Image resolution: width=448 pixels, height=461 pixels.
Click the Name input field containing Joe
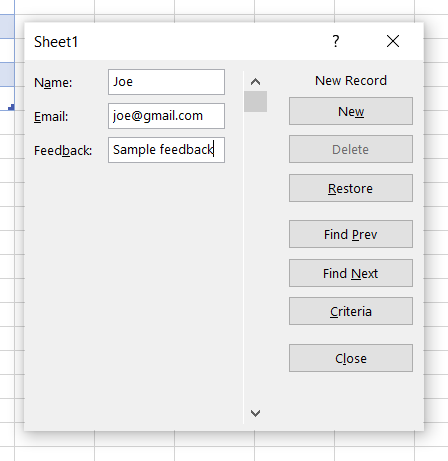pyautogui.click(x=166, y=82)
